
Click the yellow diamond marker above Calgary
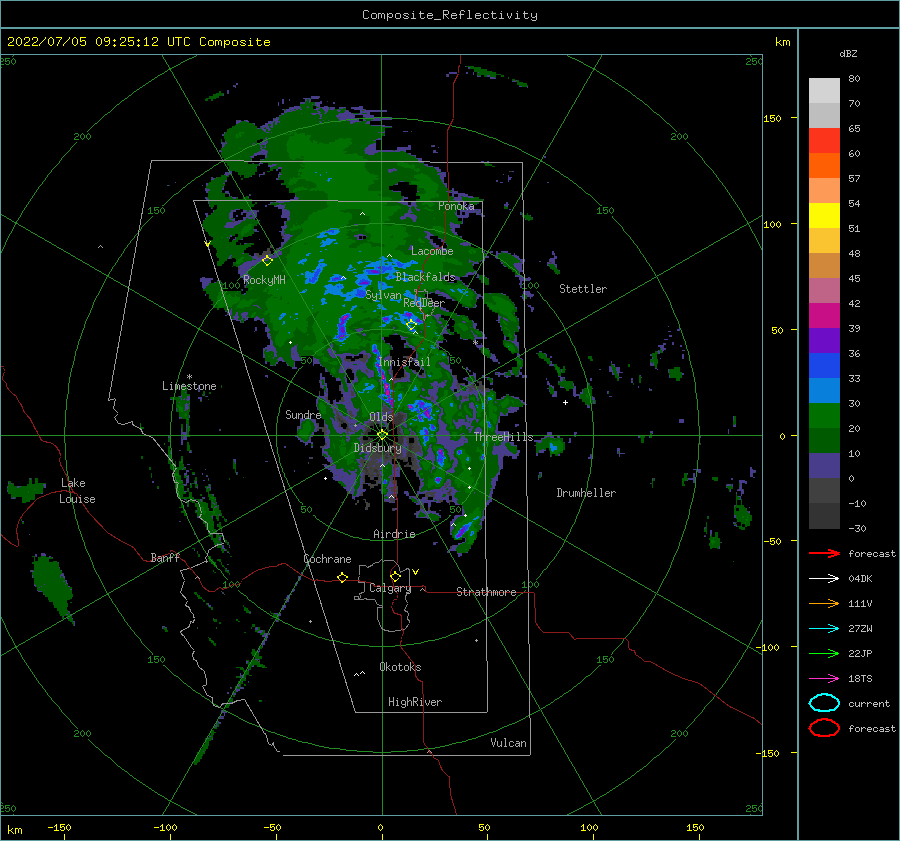point(395,576)
